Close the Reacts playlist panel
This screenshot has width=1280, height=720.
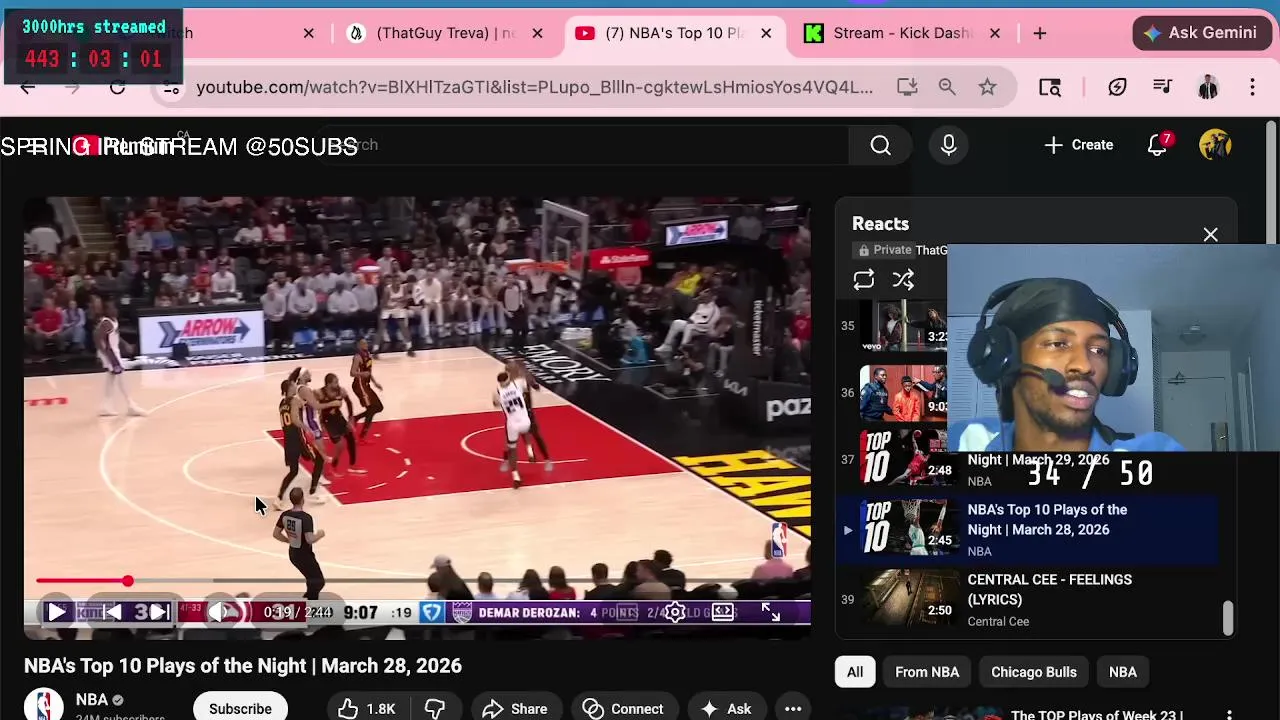1210,235
